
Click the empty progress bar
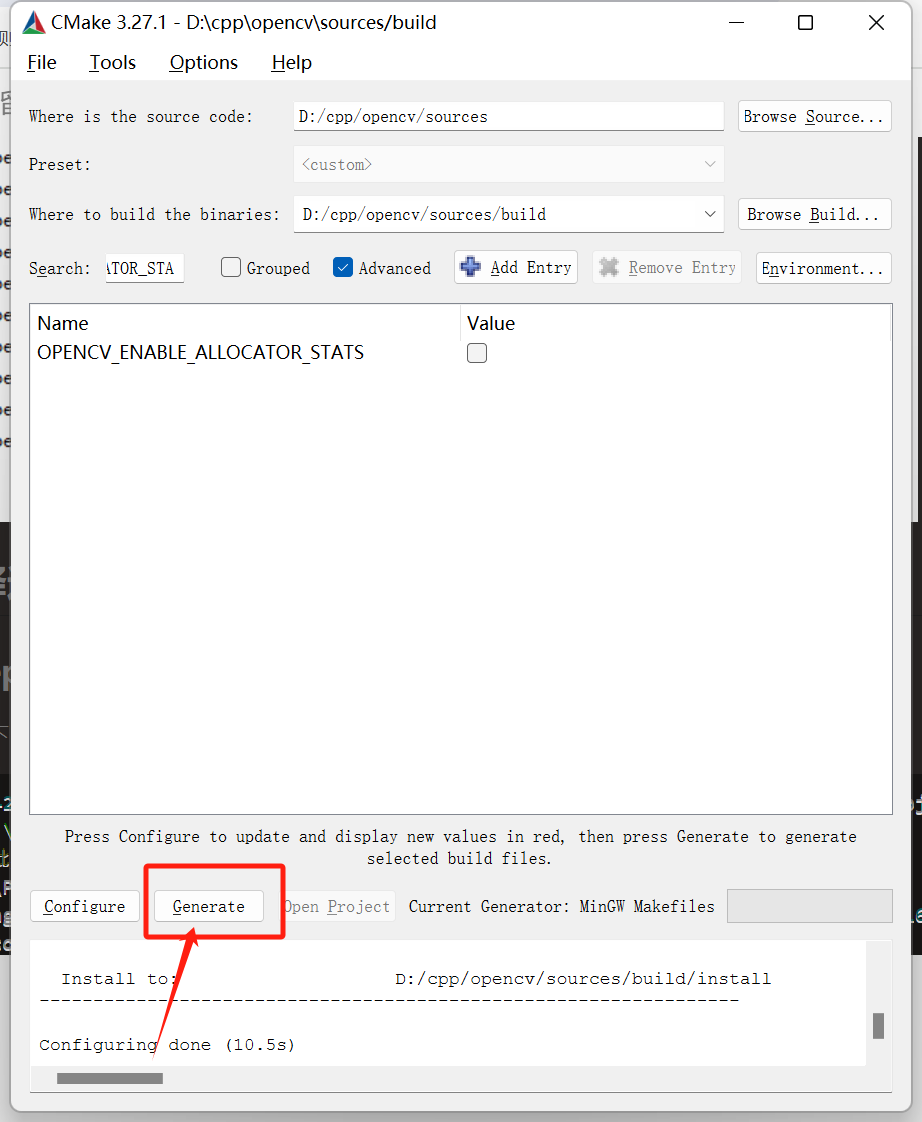click(810, 906)
